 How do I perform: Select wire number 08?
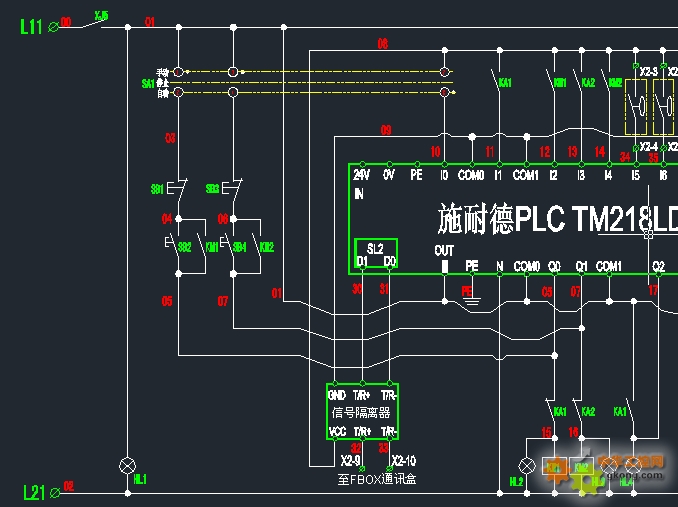point(383,43)
